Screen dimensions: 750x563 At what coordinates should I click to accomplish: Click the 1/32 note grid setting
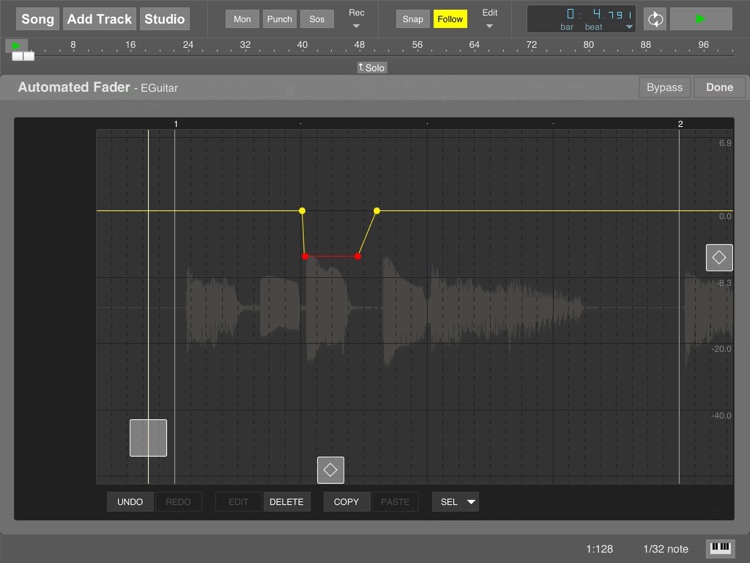coord(666,549)
